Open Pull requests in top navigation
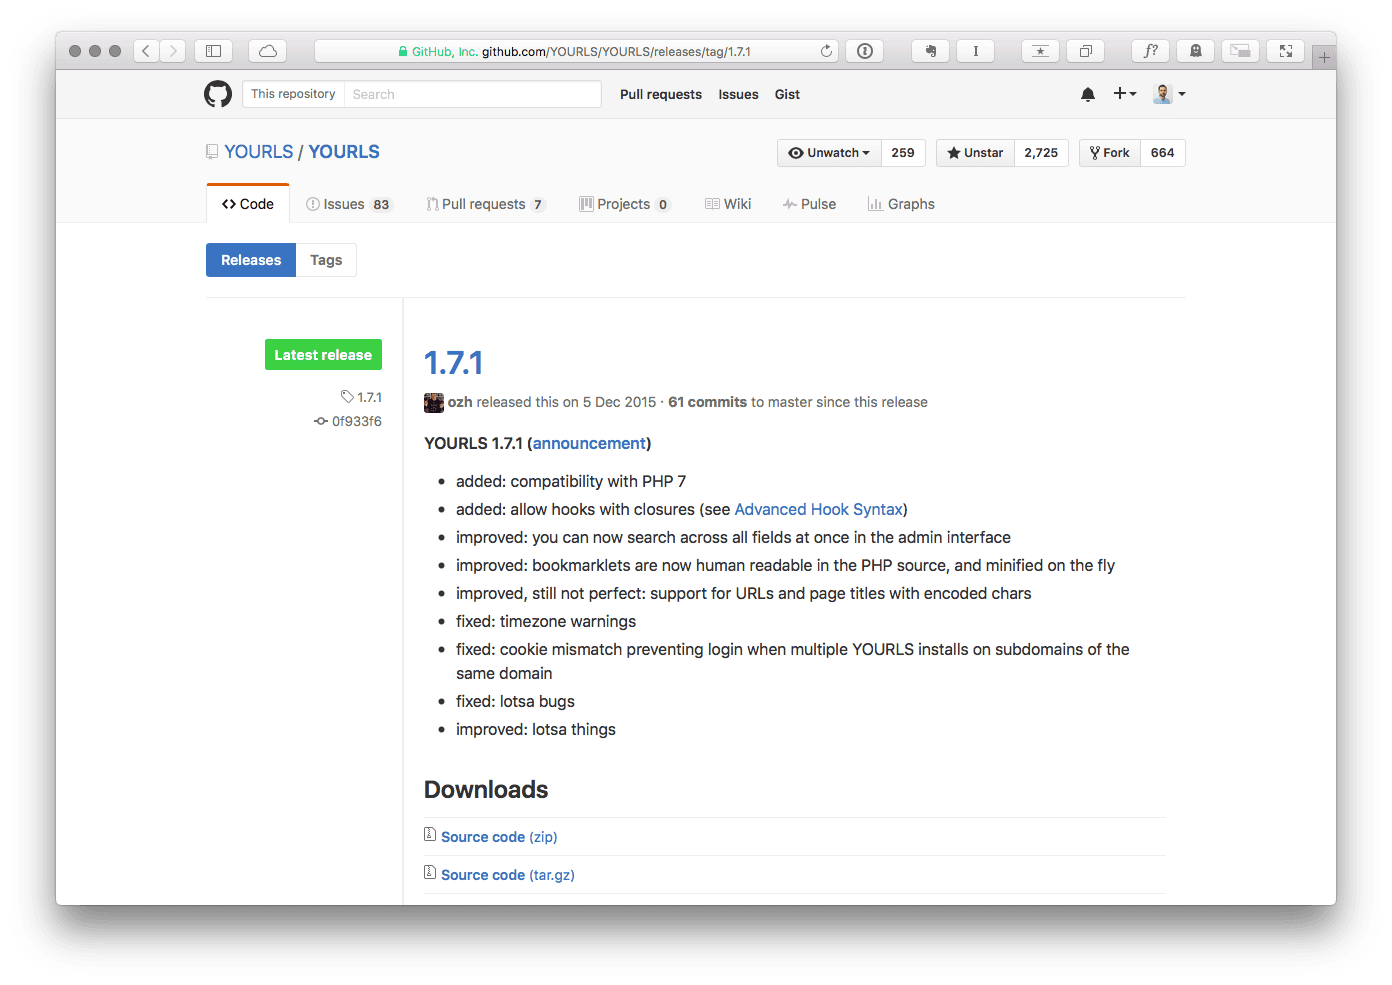The image size is (1392, 985). click(x=661, y=94)
